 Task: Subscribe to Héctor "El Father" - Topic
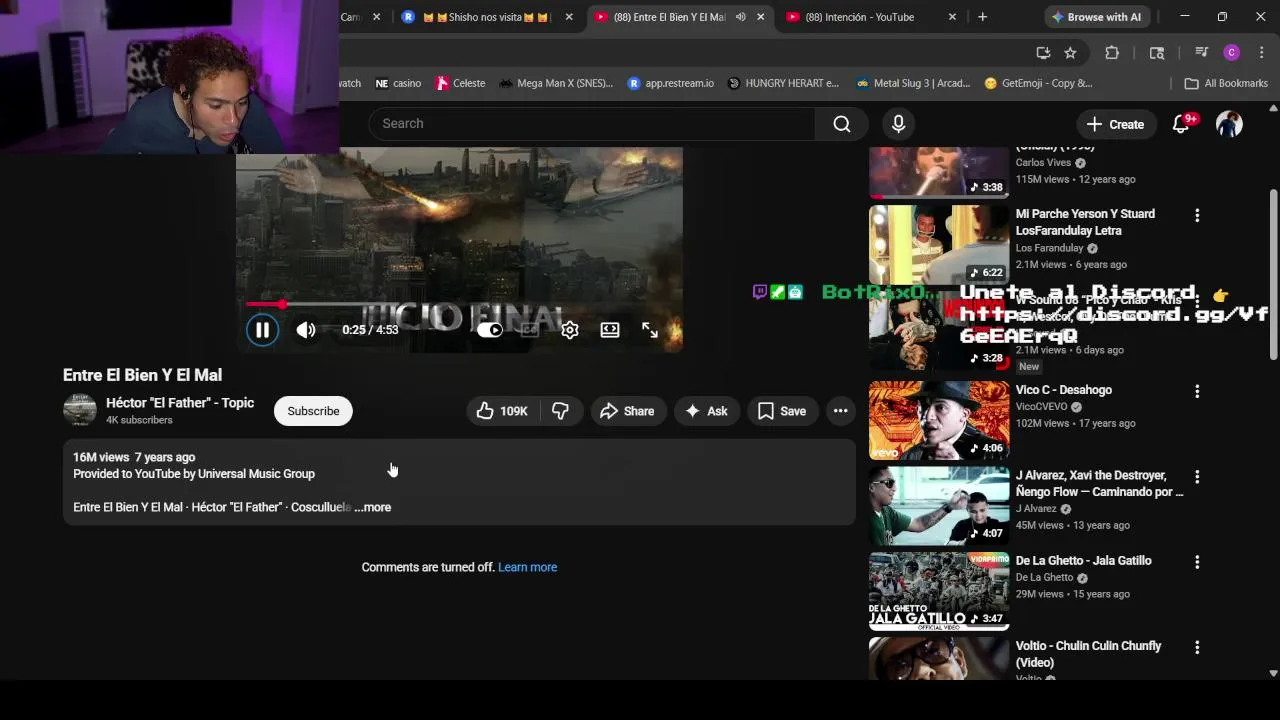pos(313,411)
